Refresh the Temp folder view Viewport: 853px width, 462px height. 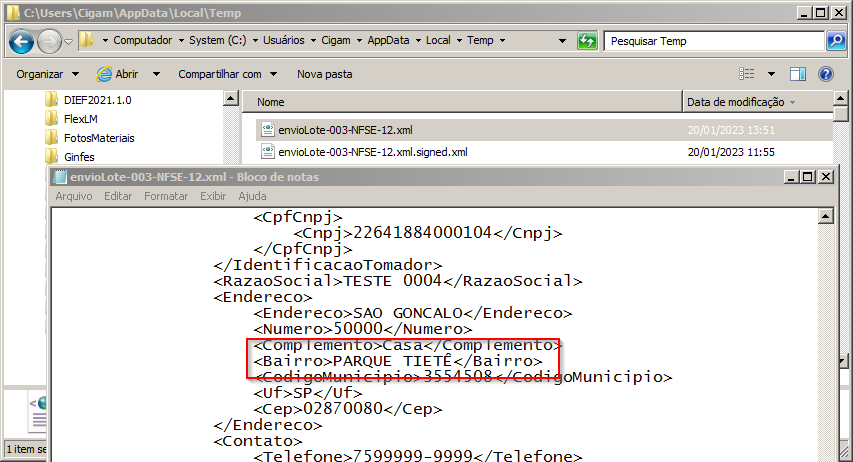coord(587,41)
